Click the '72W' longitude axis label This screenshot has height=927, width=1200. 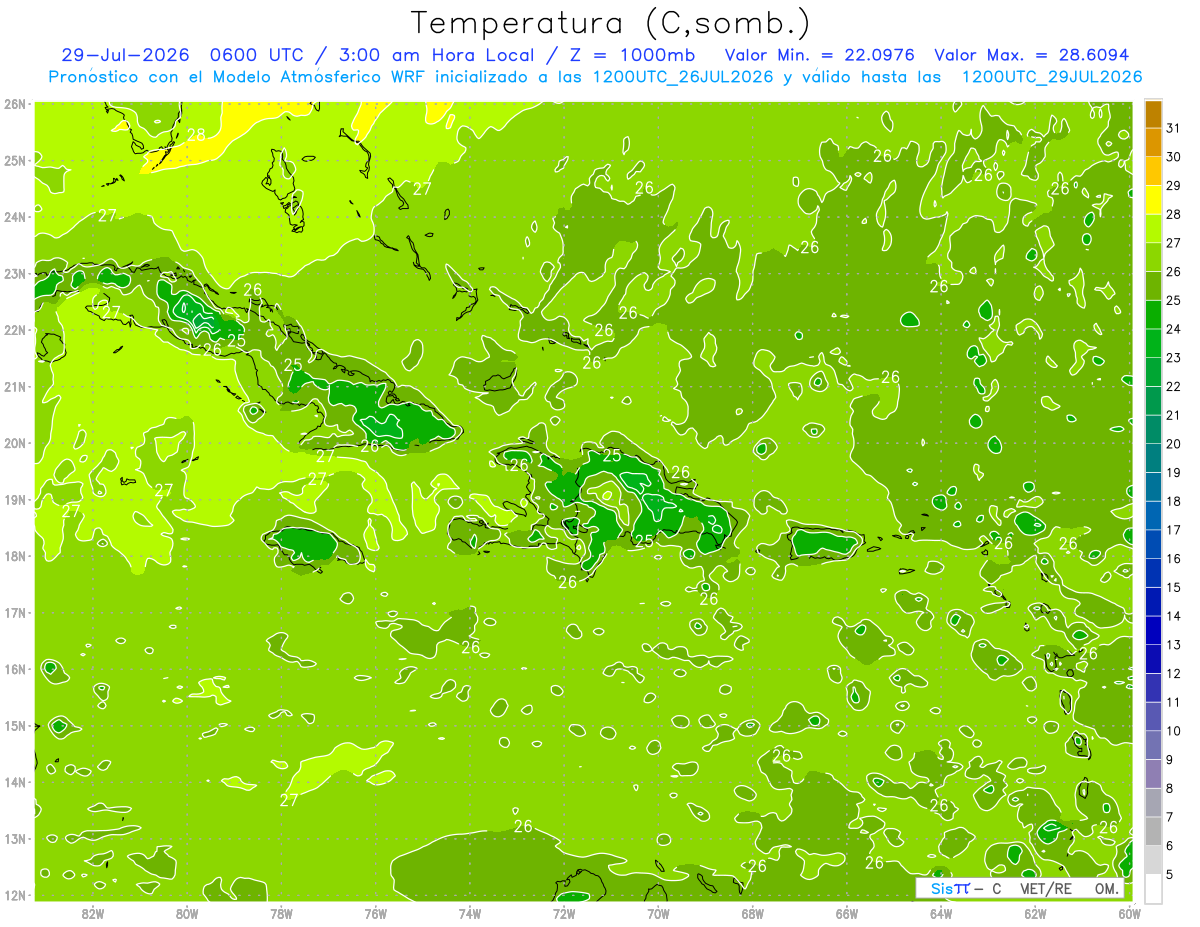pos(564,913)
